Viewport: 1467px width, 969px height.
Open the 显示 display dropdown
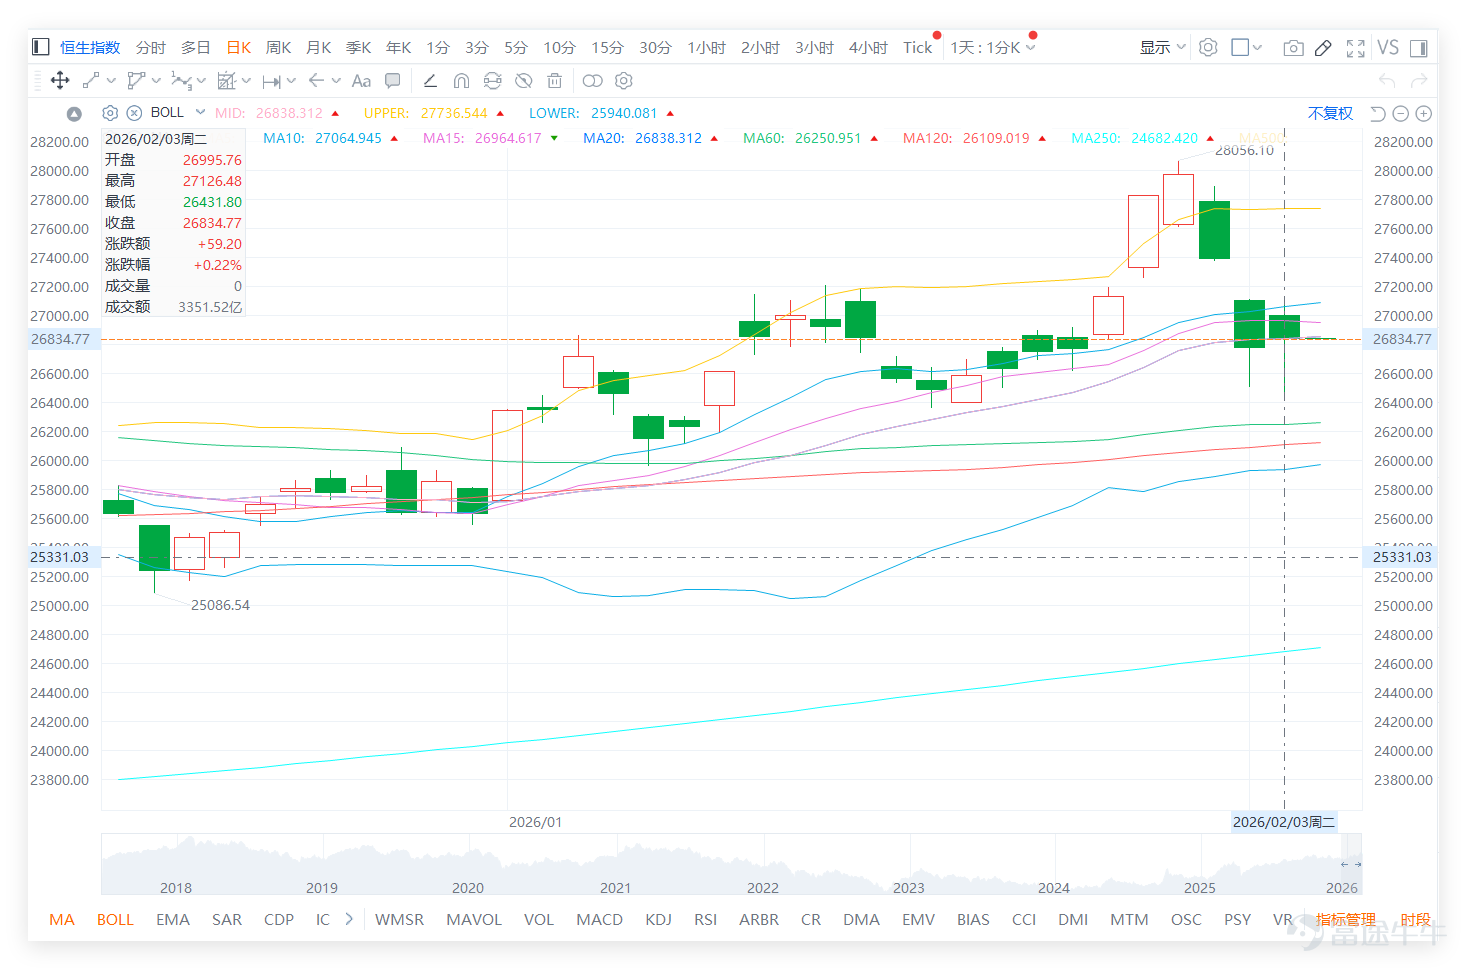click(x=1163, y=47)
